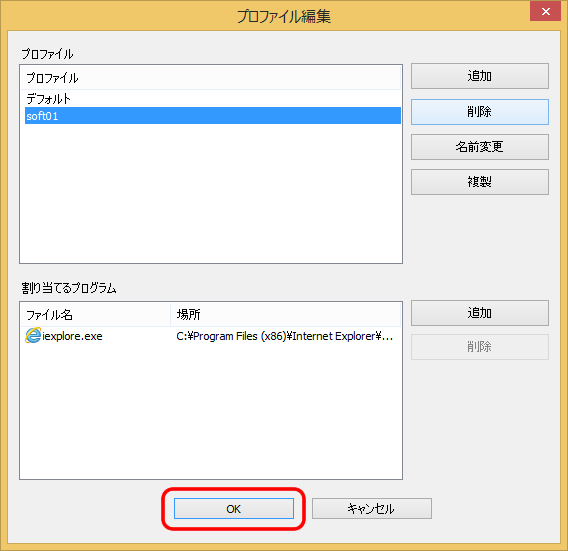Click empty area in assigned programs list

click(211, 409)
